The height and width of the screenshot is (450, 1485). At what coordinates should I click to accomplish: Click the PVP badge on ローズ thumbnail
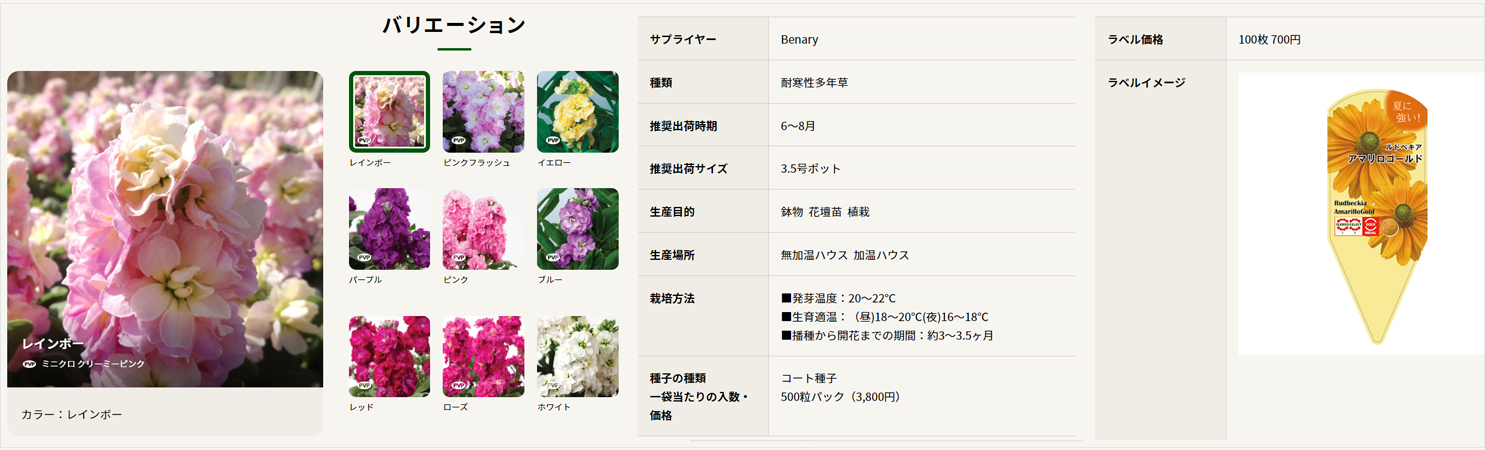(459, 385)
